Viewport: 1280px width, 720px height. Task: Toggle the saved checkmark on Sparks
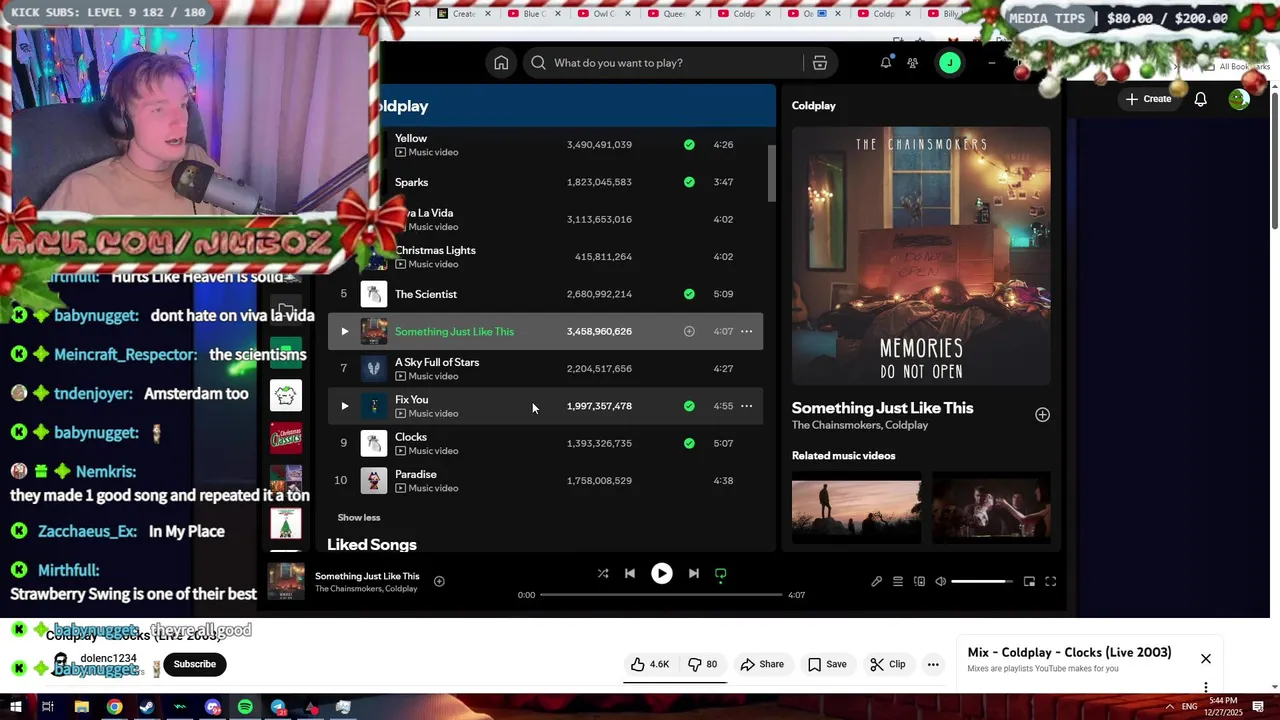tap(689, 182)
